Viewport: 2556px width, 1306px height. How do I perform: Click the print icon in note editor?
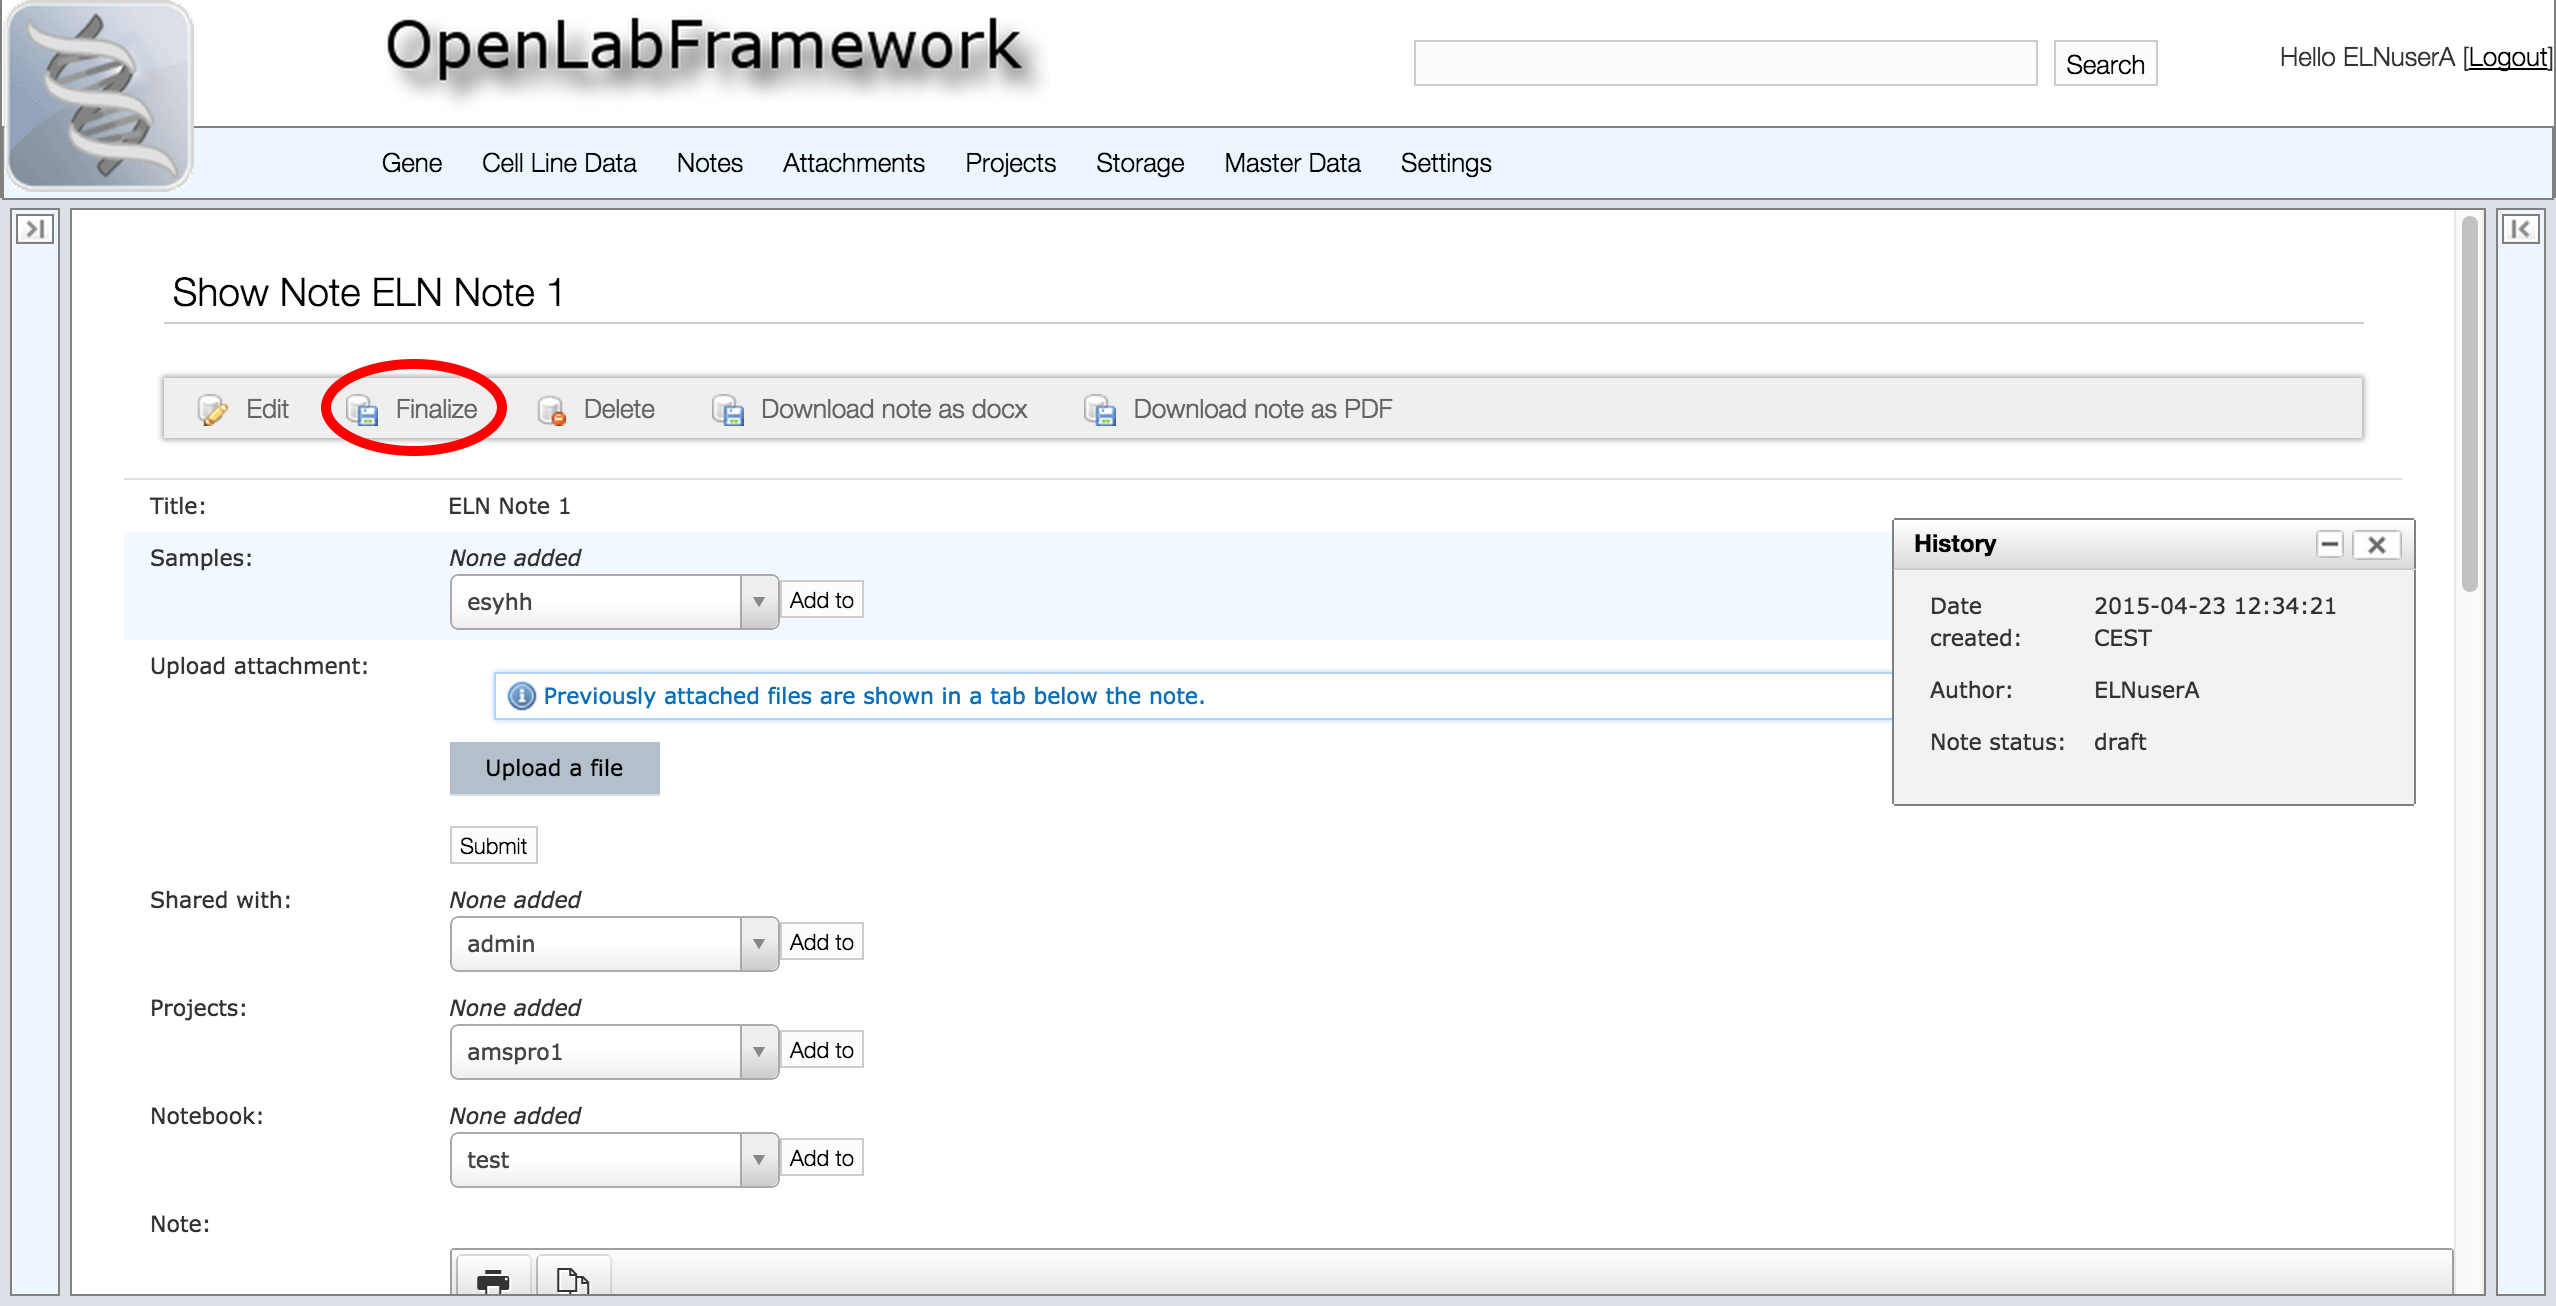pyautogui.click(x=493, y=1279)
